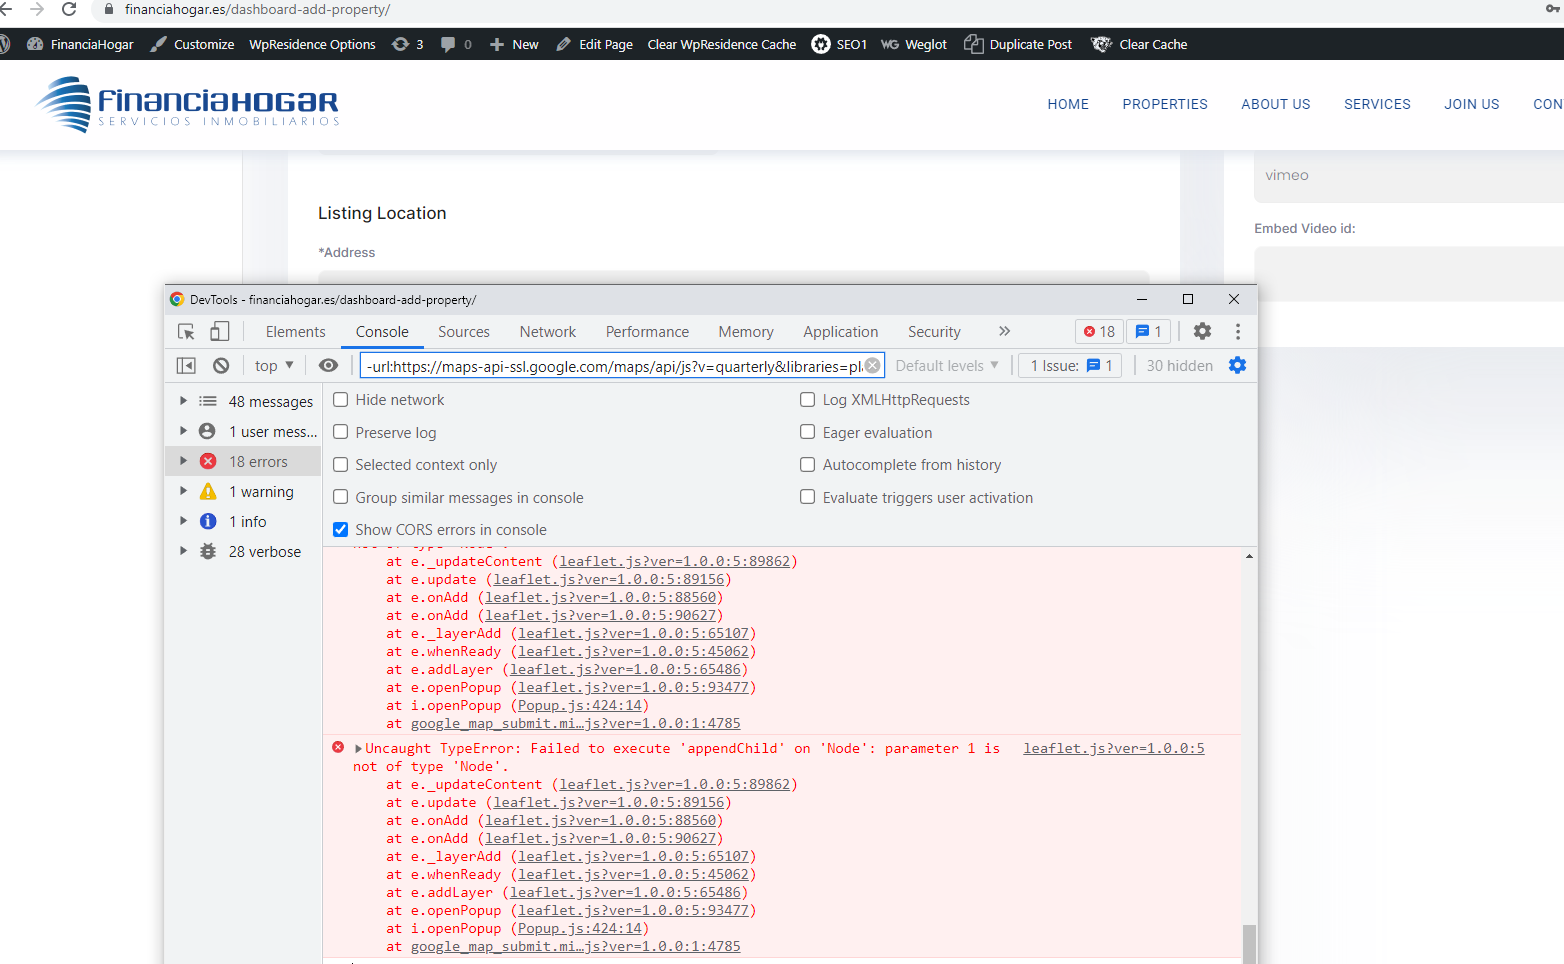Open the Security tab
This screenshot has width=1564, height=964.
[934, 332]
